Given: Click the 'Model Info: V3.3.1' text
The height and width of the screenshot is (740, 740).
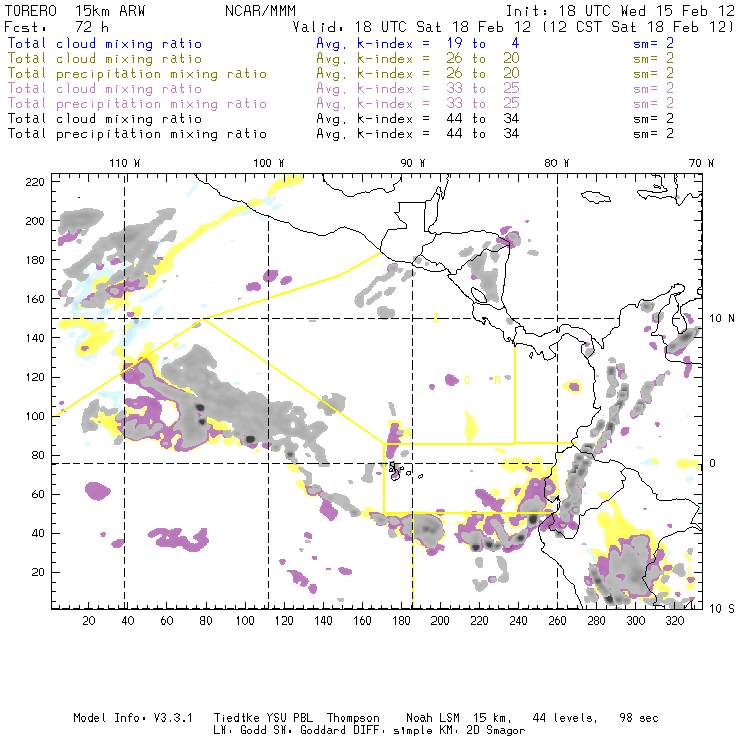Looking at the screenshot, I should click(x=133, y=718).
